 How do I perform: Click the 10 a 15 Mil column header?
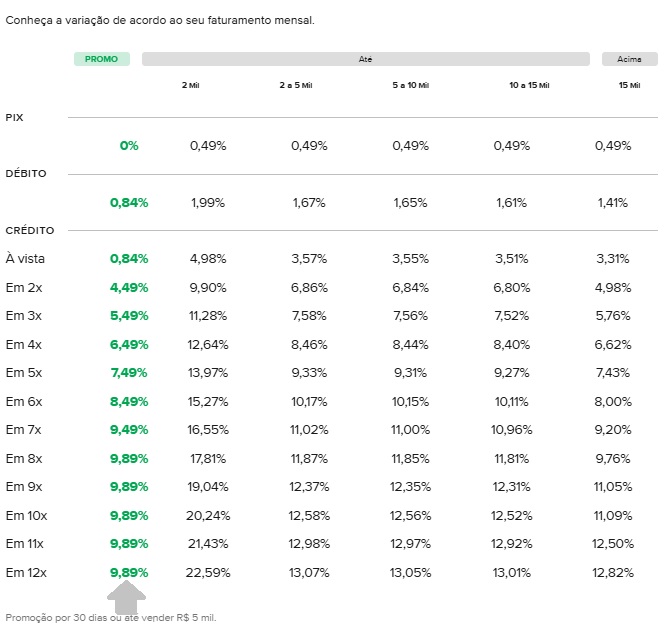(529, 85)
